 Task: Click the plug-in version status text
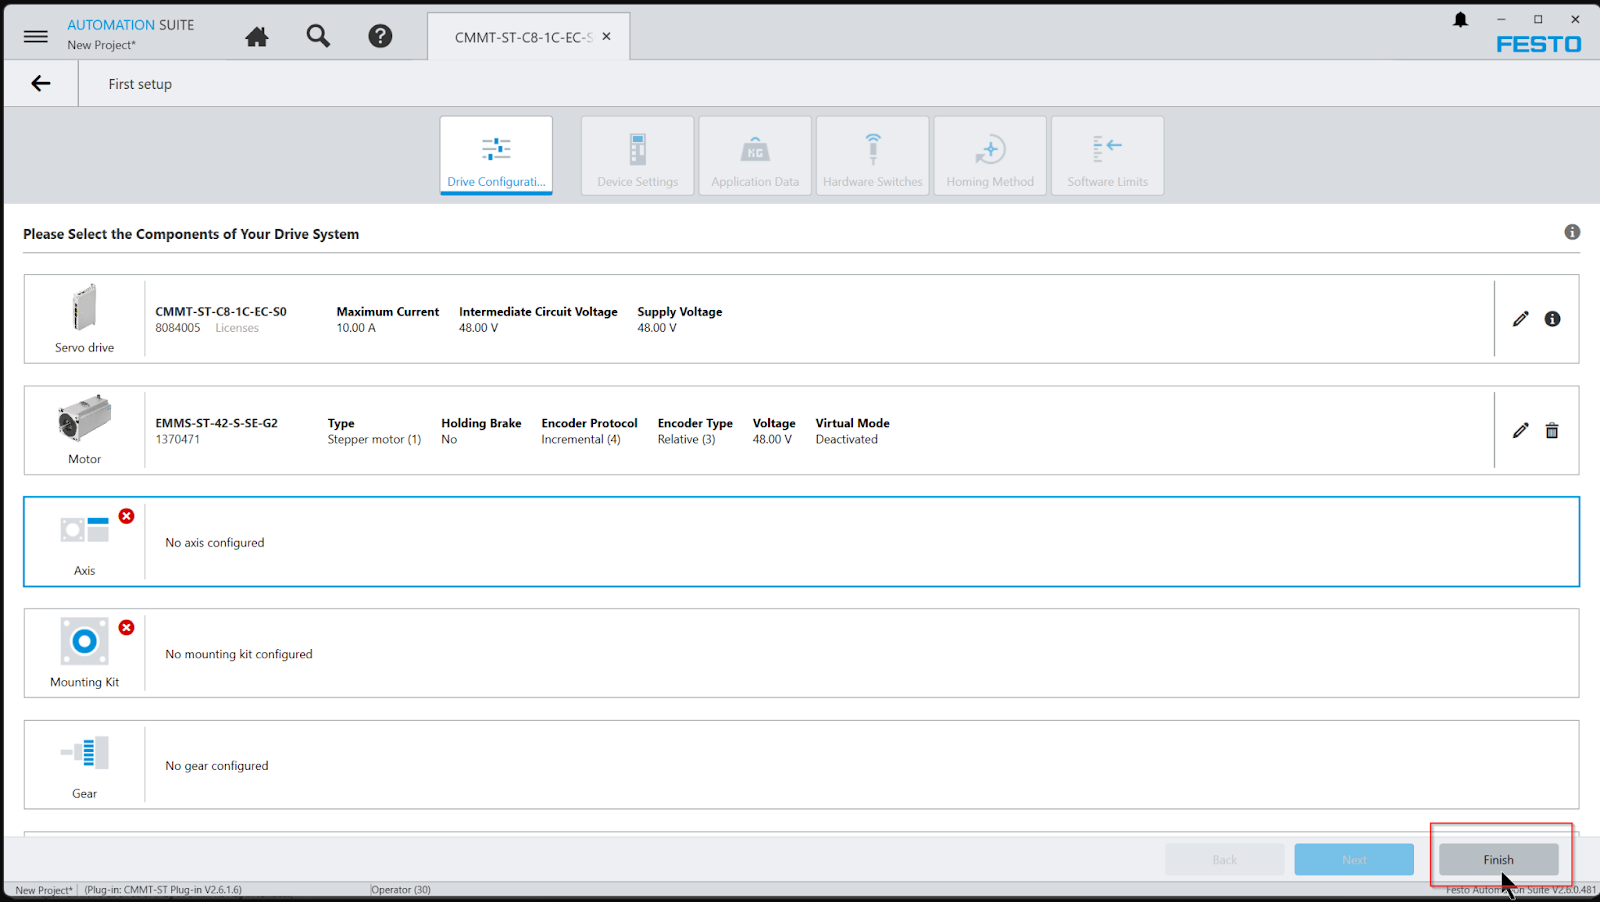point(163,890)
